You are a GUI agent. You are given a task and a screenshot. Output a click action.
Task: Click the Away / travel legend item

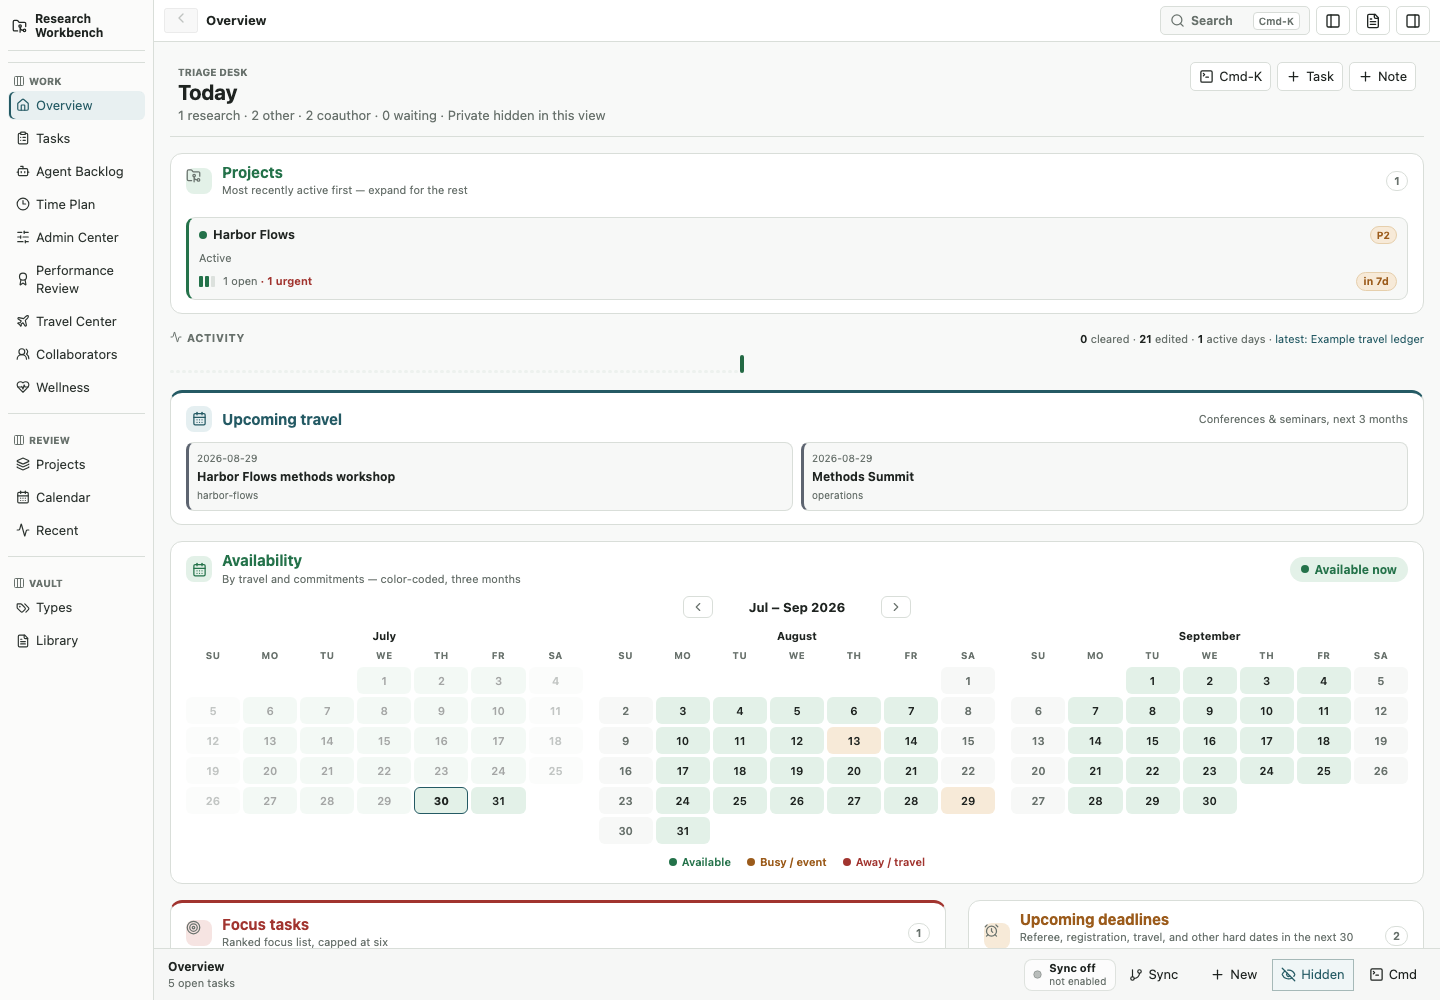click(884, 862)
